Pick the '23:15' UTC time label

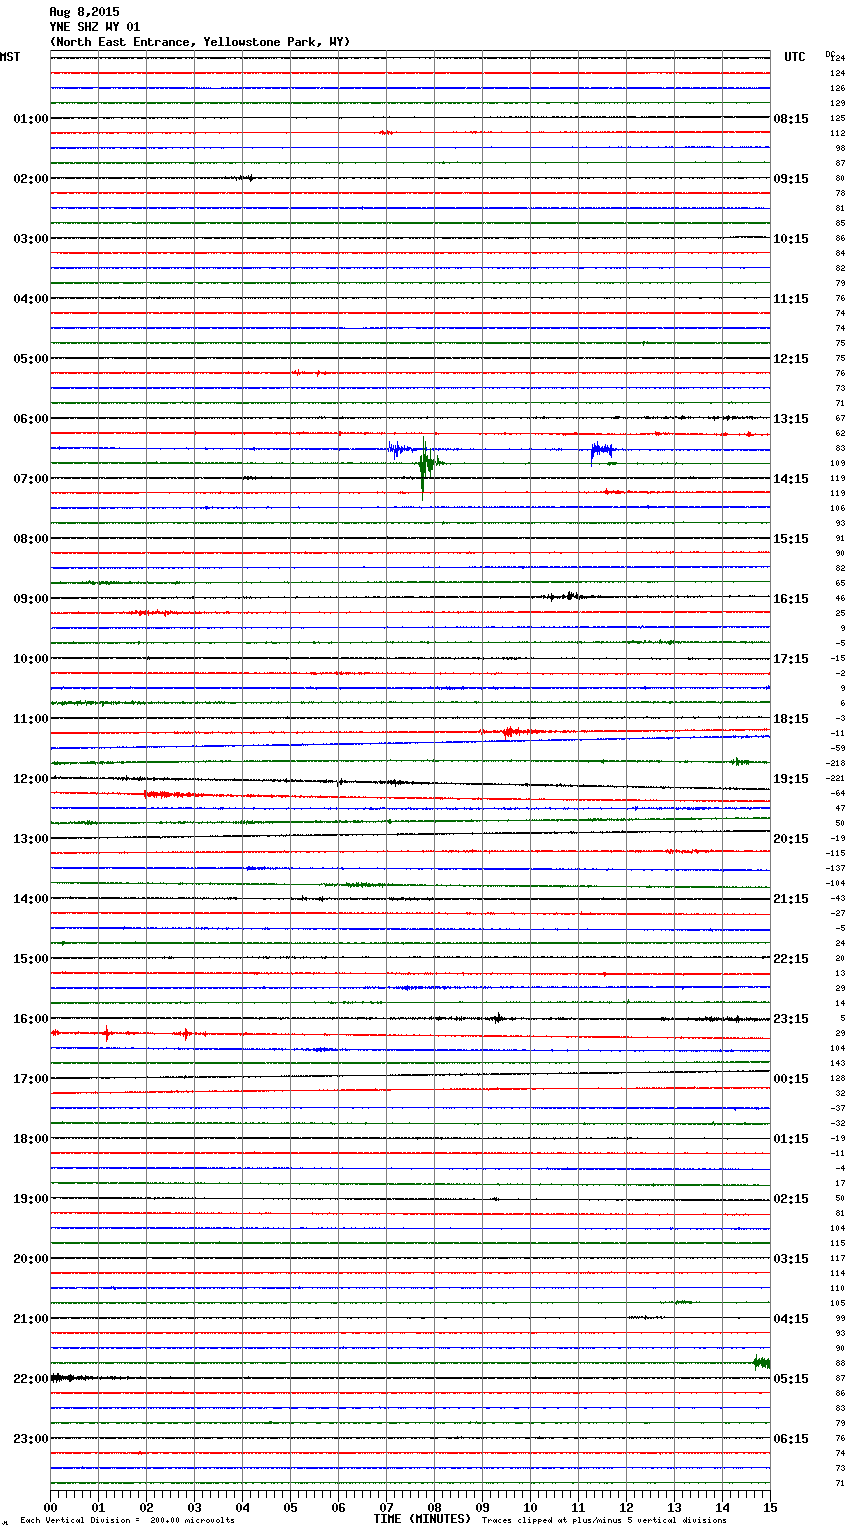[x=791, y=1019]
